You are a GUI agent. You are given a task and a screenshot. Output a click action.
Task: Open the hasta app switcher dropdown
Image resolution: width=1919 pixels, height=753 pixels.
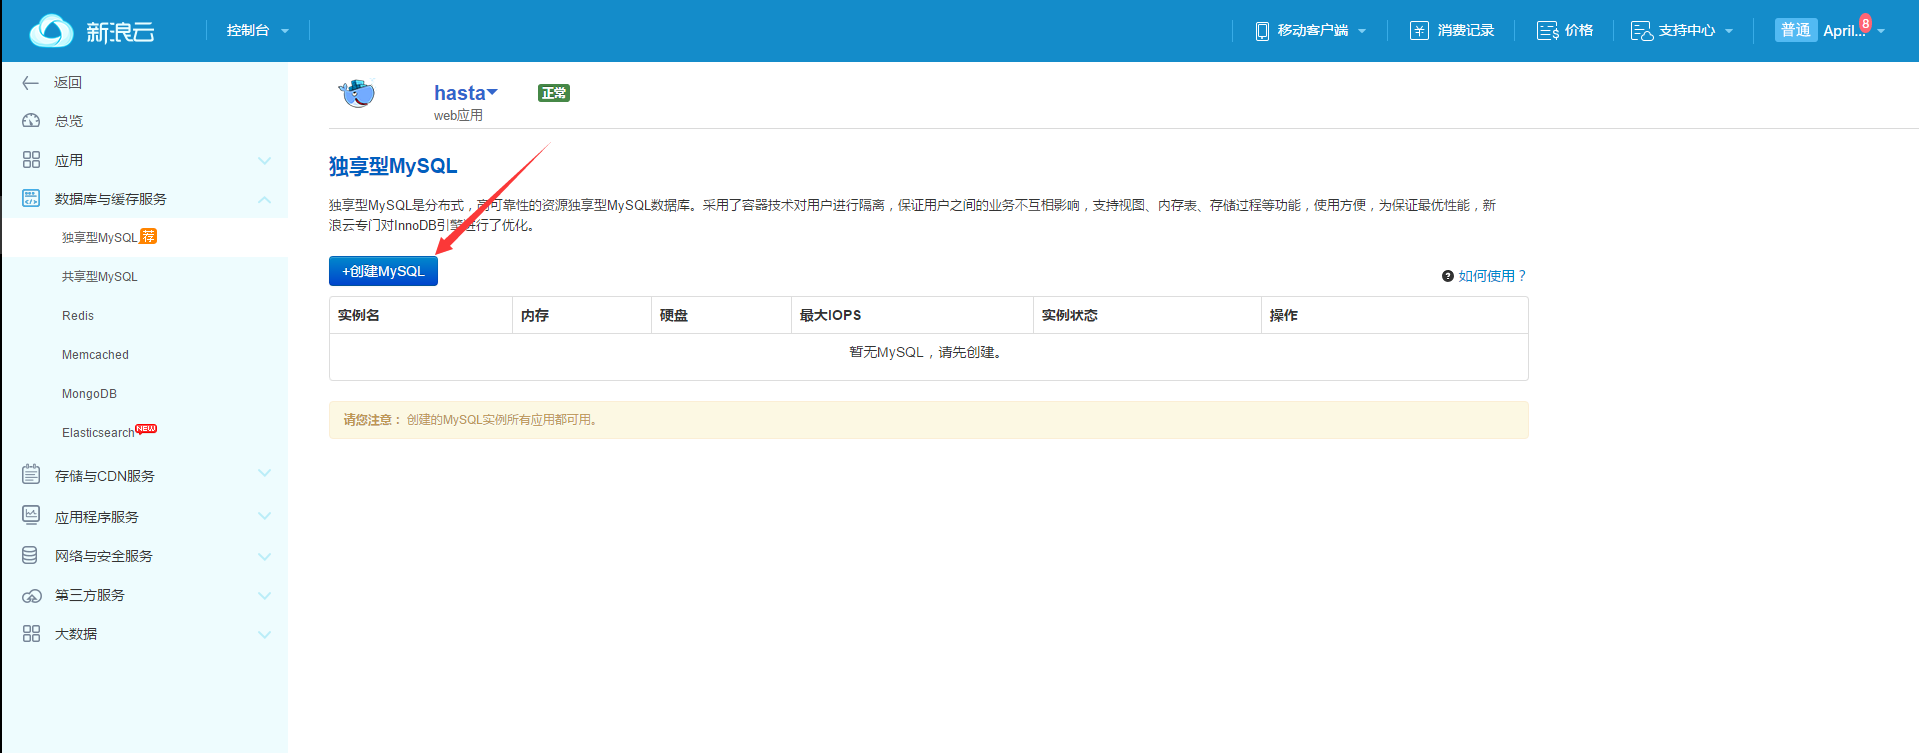point(466,93)
